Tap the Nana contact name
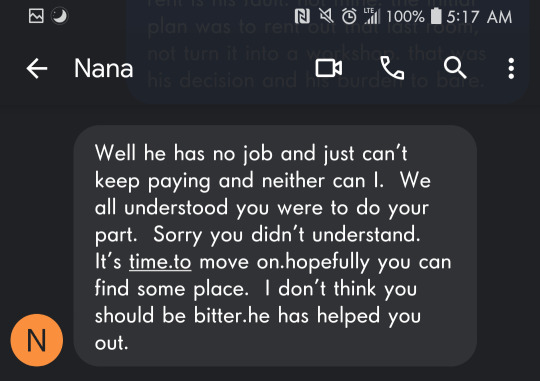 tap(103, 68)
